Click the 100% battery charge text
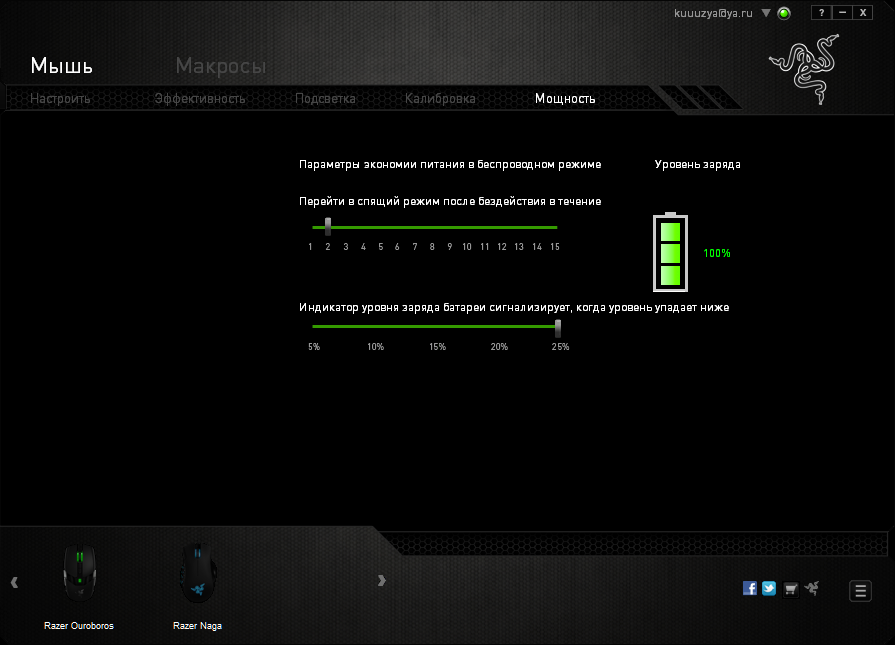The image size is (895, 645). (x=717, y=253)
